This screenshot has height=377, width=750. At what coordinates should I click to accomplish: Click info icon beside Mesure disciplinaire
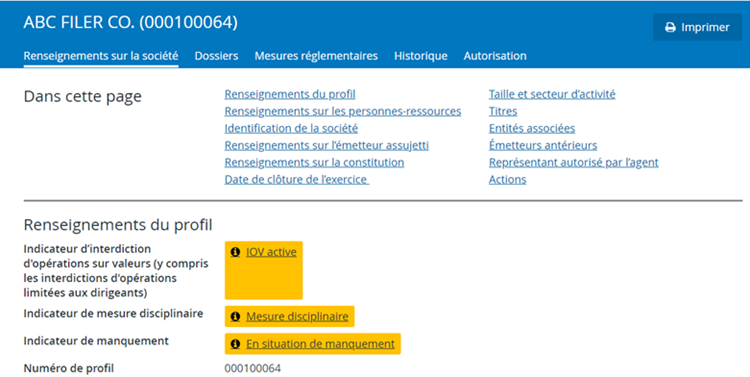tap(235, 317)
